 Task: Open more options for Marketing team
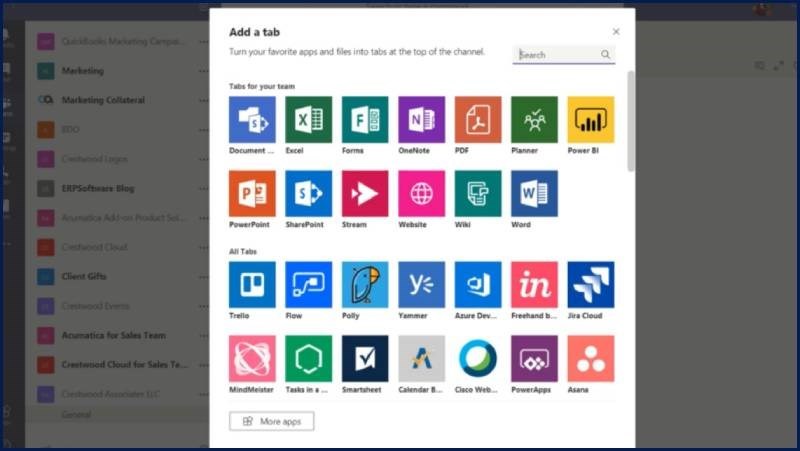coord(203,71)
